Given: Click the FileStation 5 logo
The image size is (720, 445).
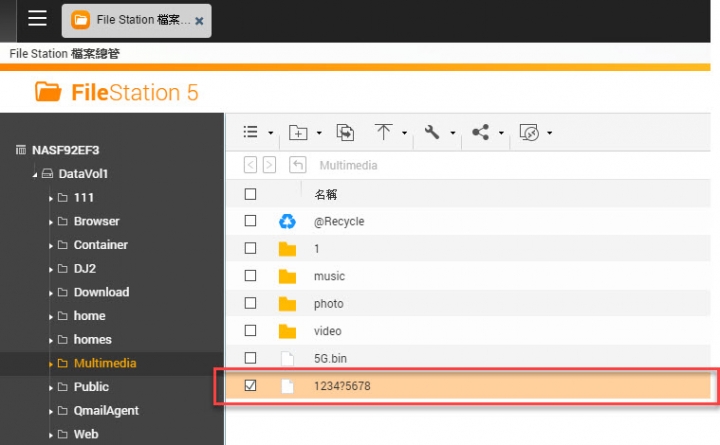Looking at the screenshot, I should pyautogui.click(x=117, y=92).
